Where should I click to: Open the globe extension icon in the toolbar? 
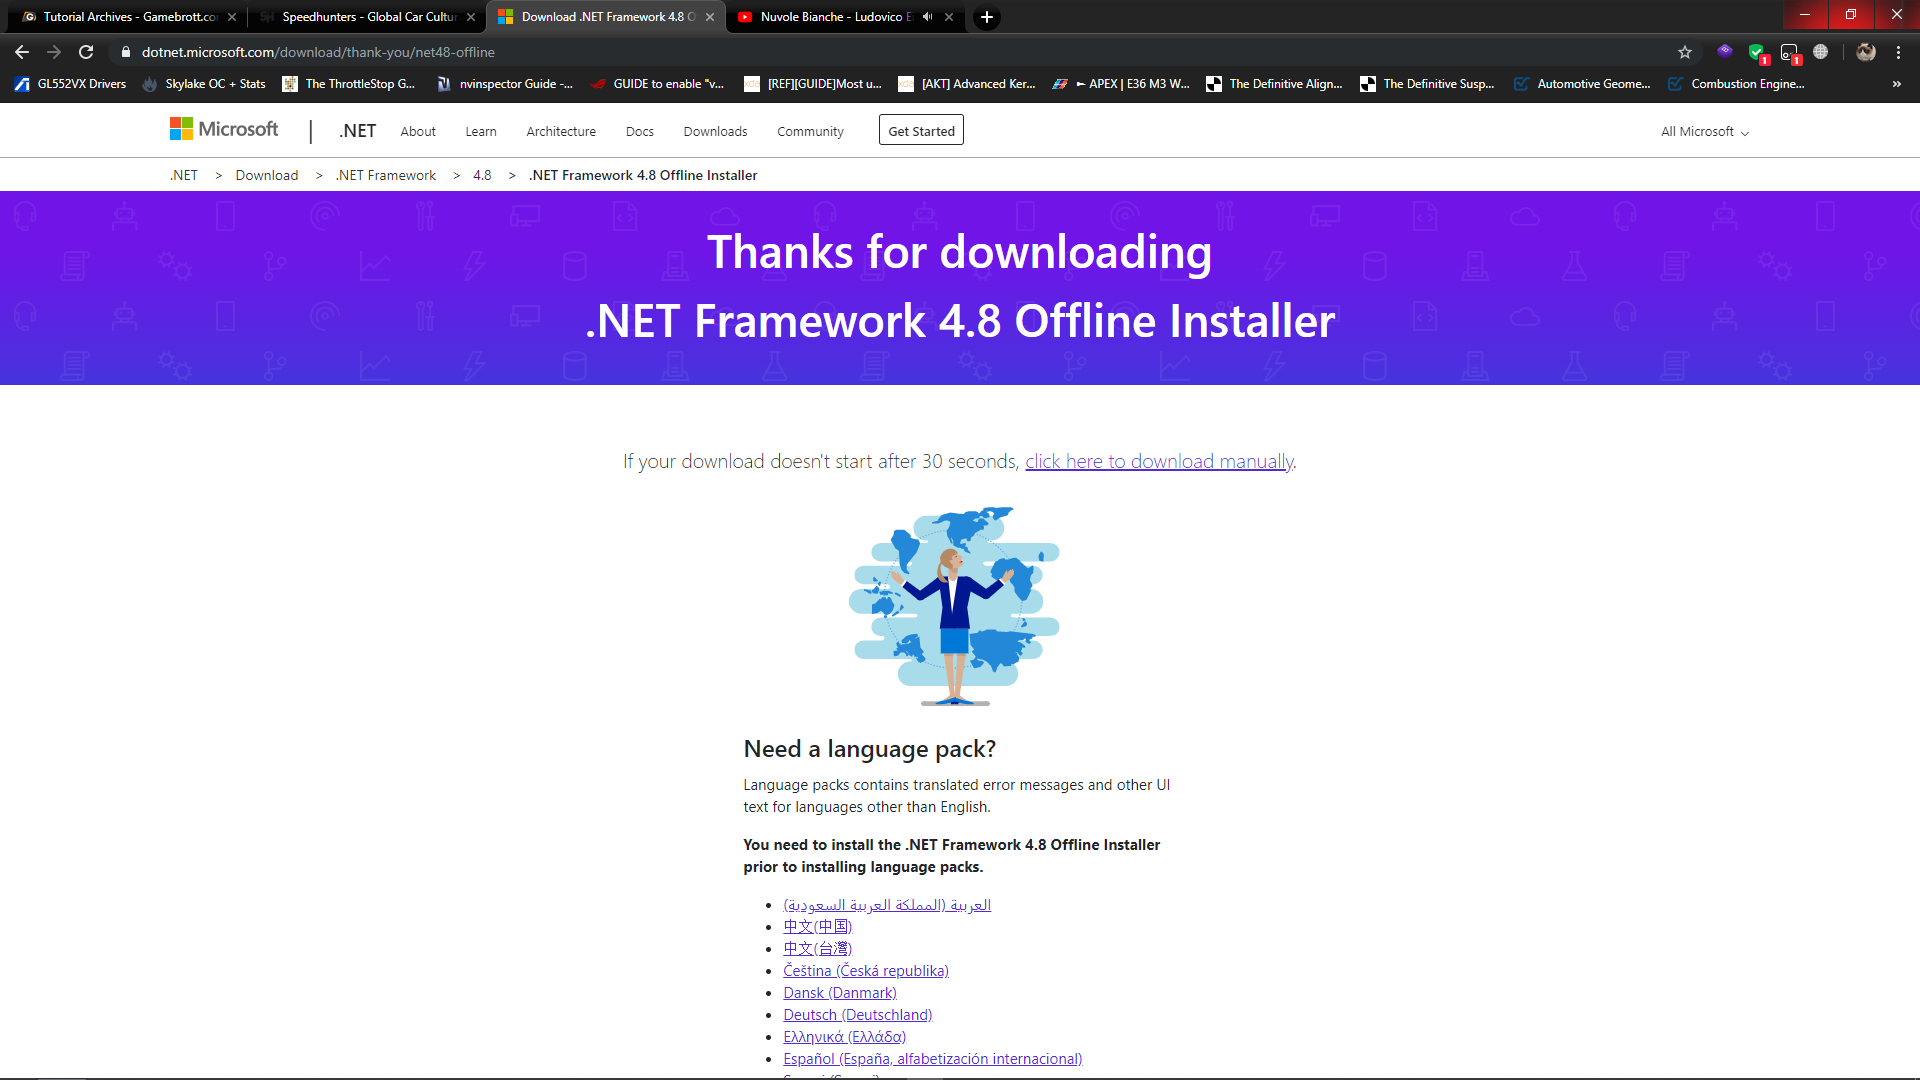1821,52
